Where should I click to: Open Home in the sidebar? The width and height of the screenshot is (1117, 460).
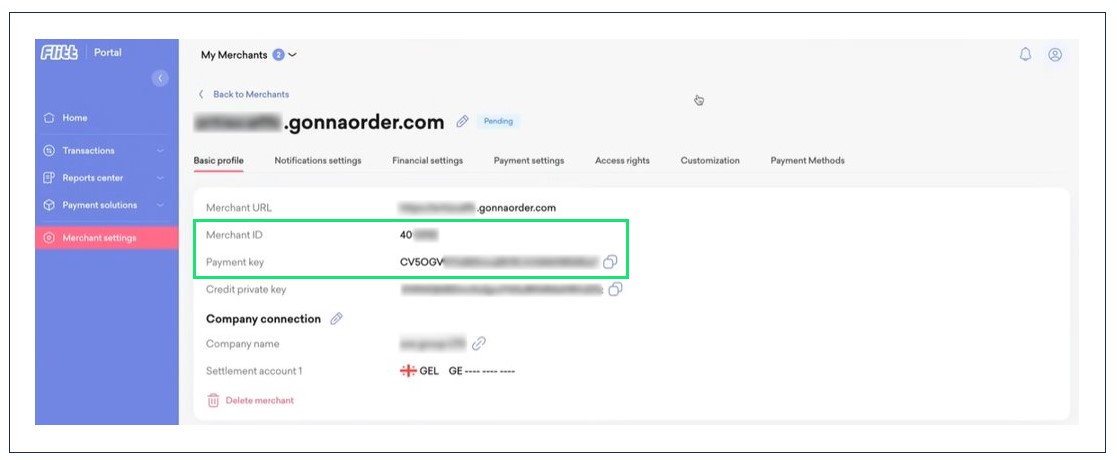pos(74,117)
